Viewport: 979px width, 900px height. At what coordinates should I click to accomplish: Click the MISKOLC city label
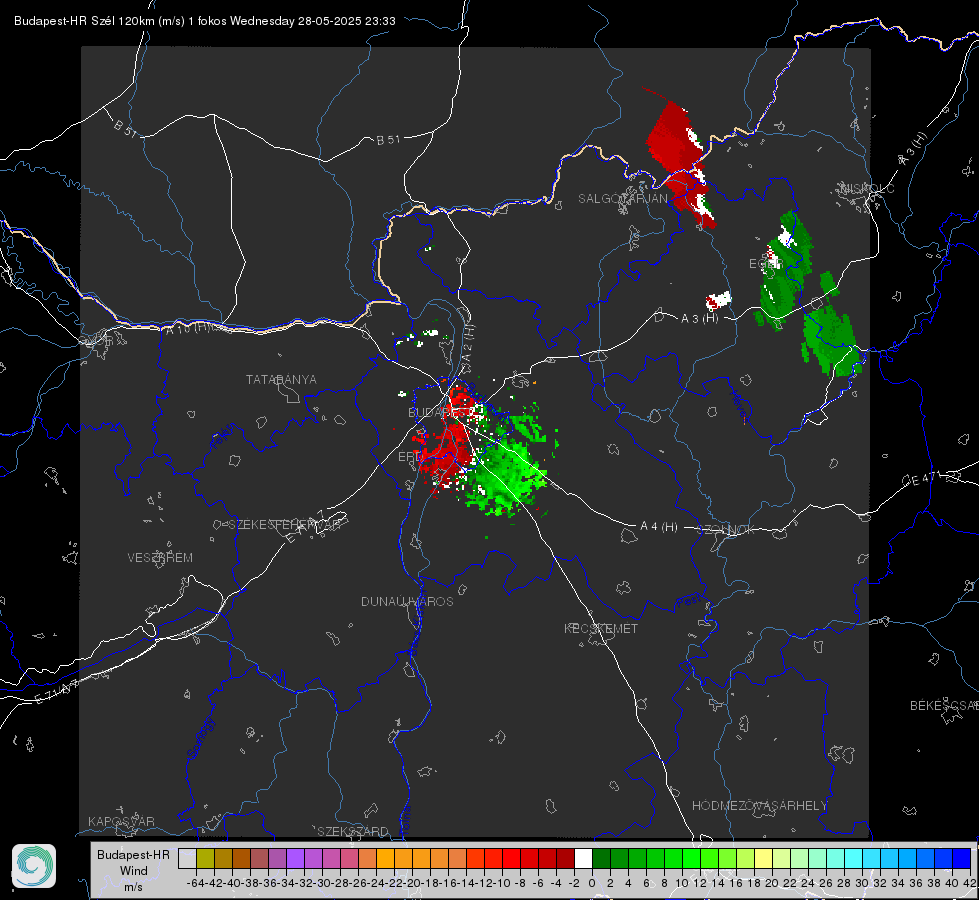pos(867,188)
